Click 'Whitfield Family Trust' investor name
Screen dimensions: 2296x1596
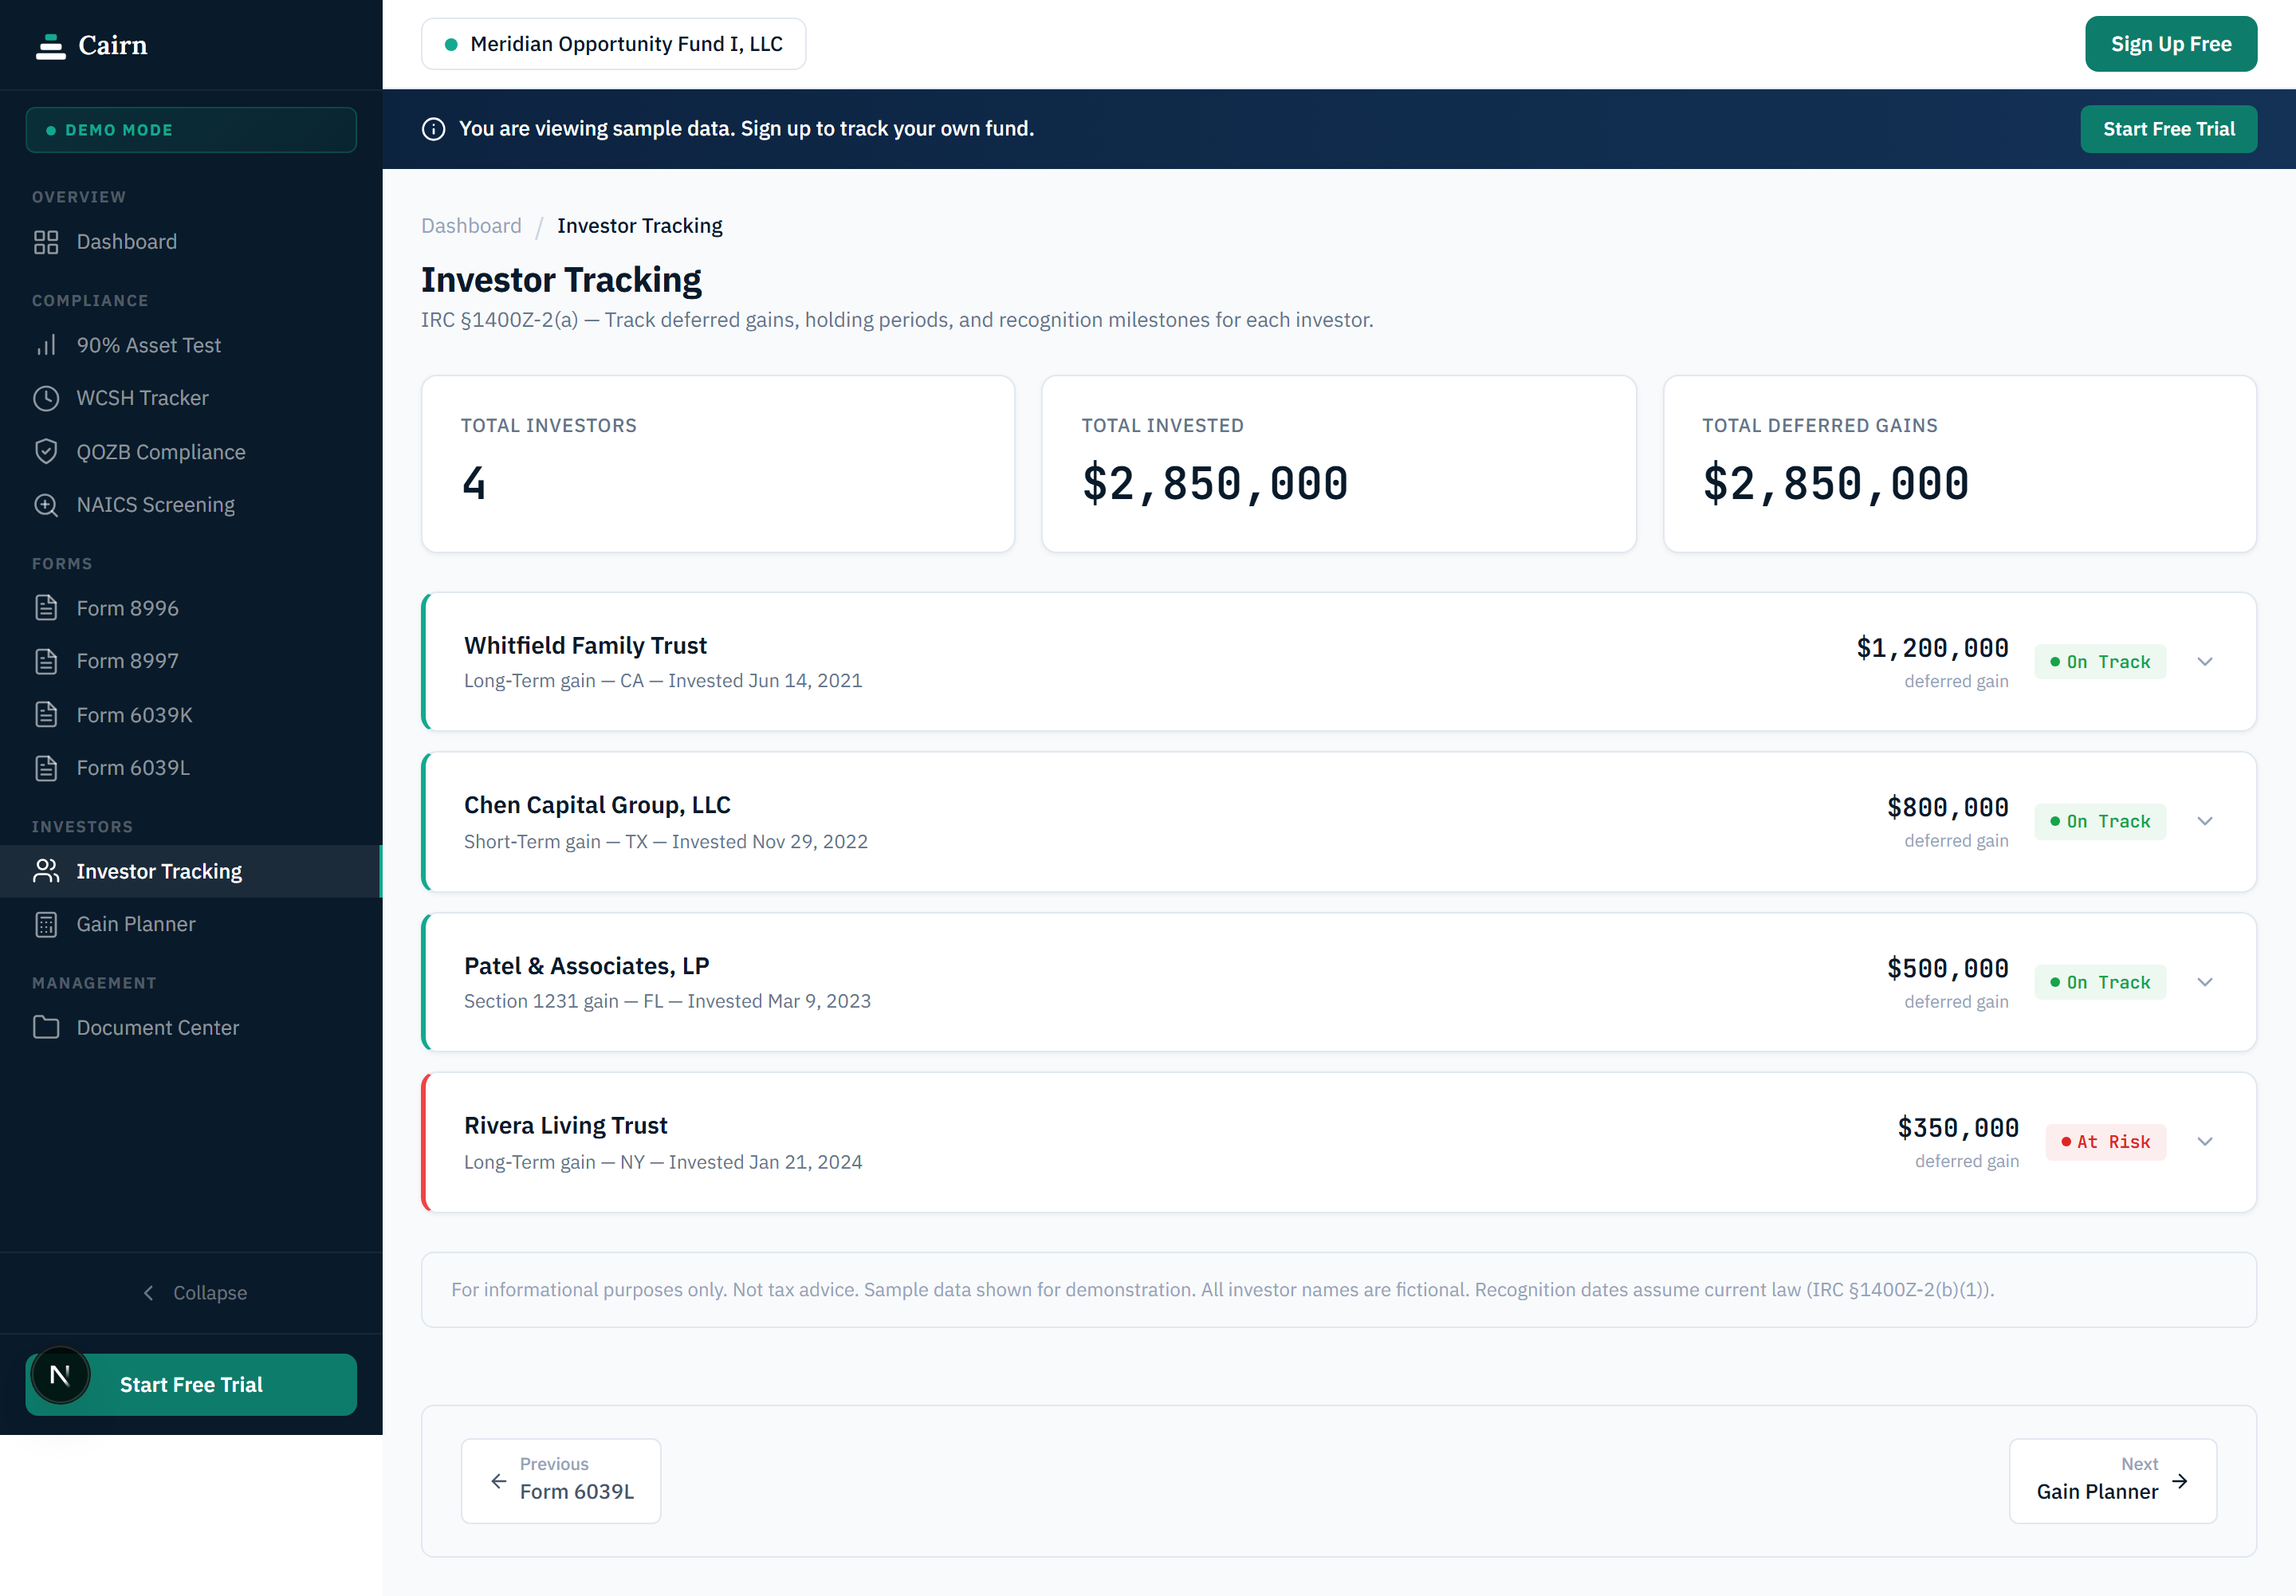(585, 646)
